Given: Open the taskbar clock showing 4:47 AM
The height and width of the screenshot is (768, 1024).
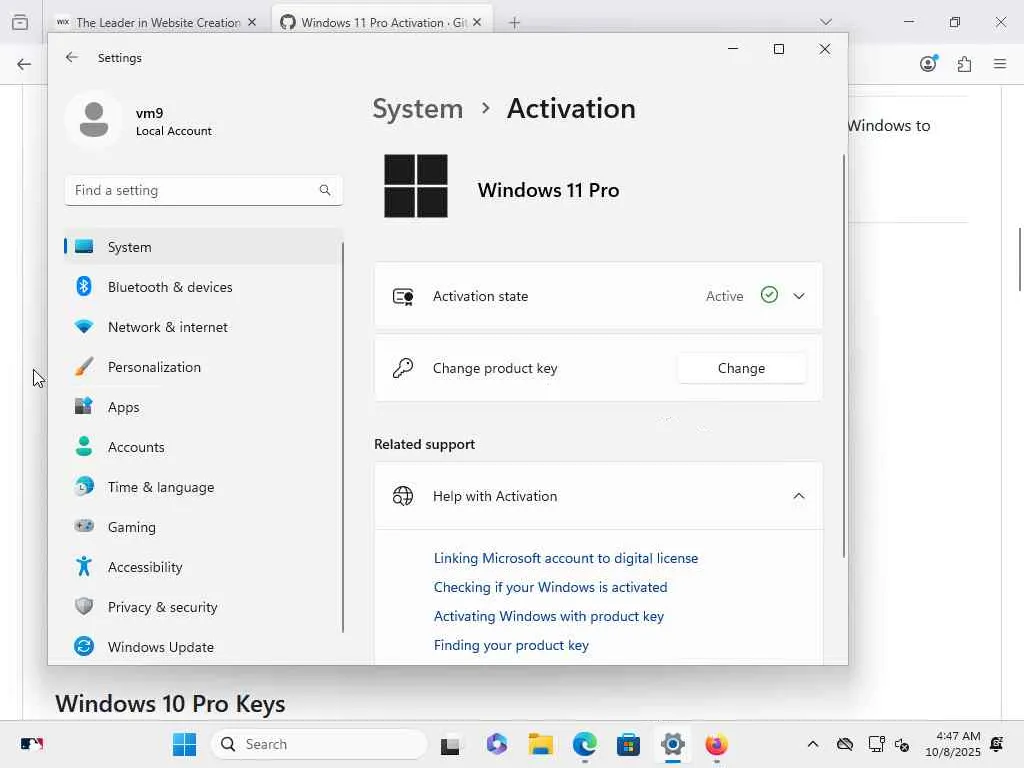Looking at the screenshot, I should (953, 744).
